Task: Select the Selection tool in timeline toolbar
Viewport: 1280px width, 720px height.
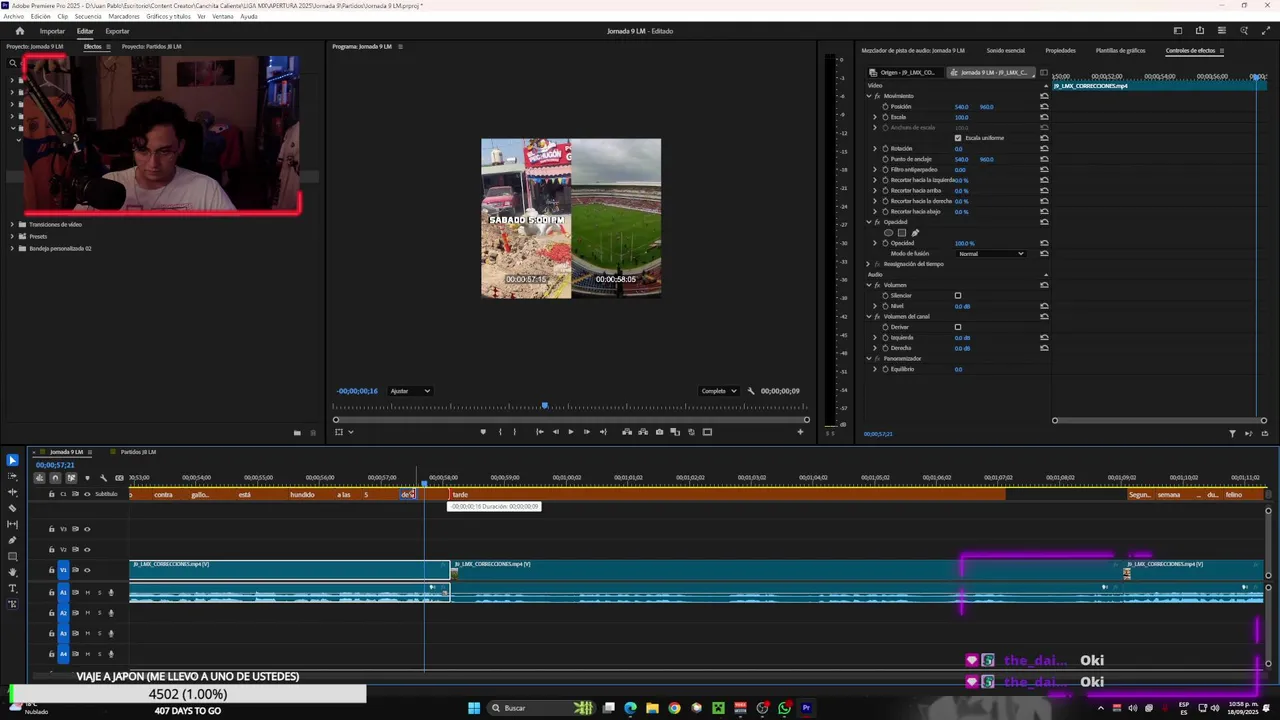Action: [12, 460]
